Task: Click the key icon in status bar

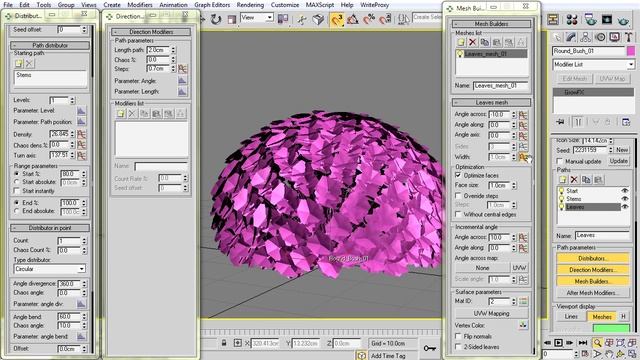Action: point(429,348)
